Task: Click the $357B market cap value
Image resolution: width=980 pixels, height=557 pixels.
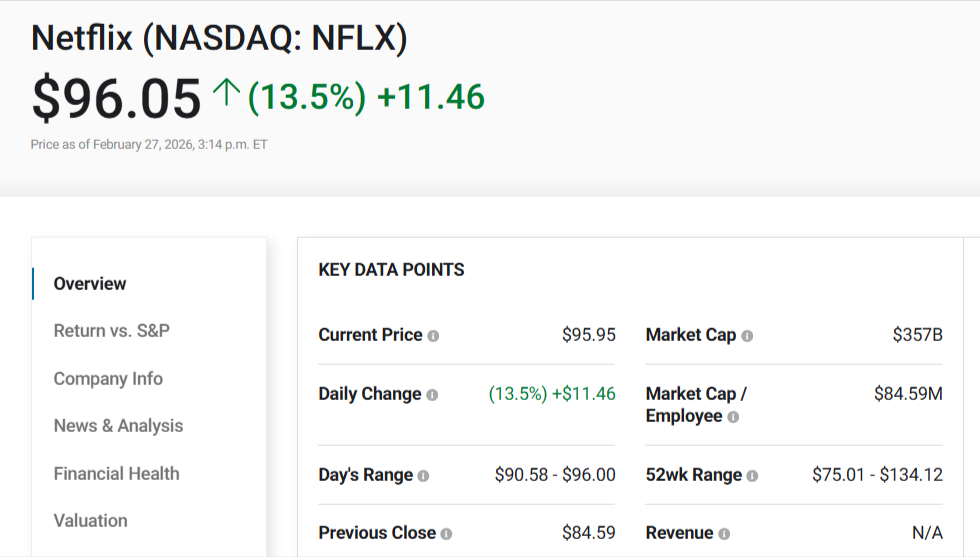Action: pos(917,335)
